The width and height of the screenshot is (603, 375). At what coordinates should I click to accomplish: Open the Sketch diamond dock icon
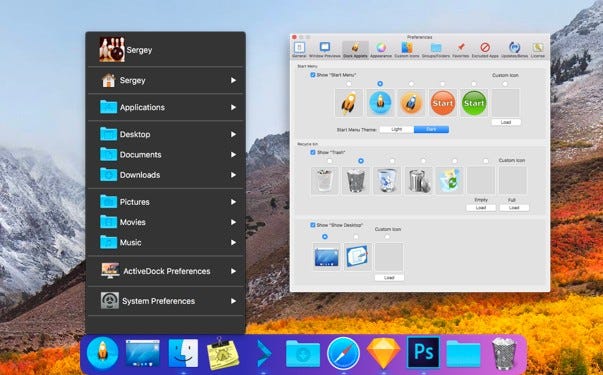383,353
